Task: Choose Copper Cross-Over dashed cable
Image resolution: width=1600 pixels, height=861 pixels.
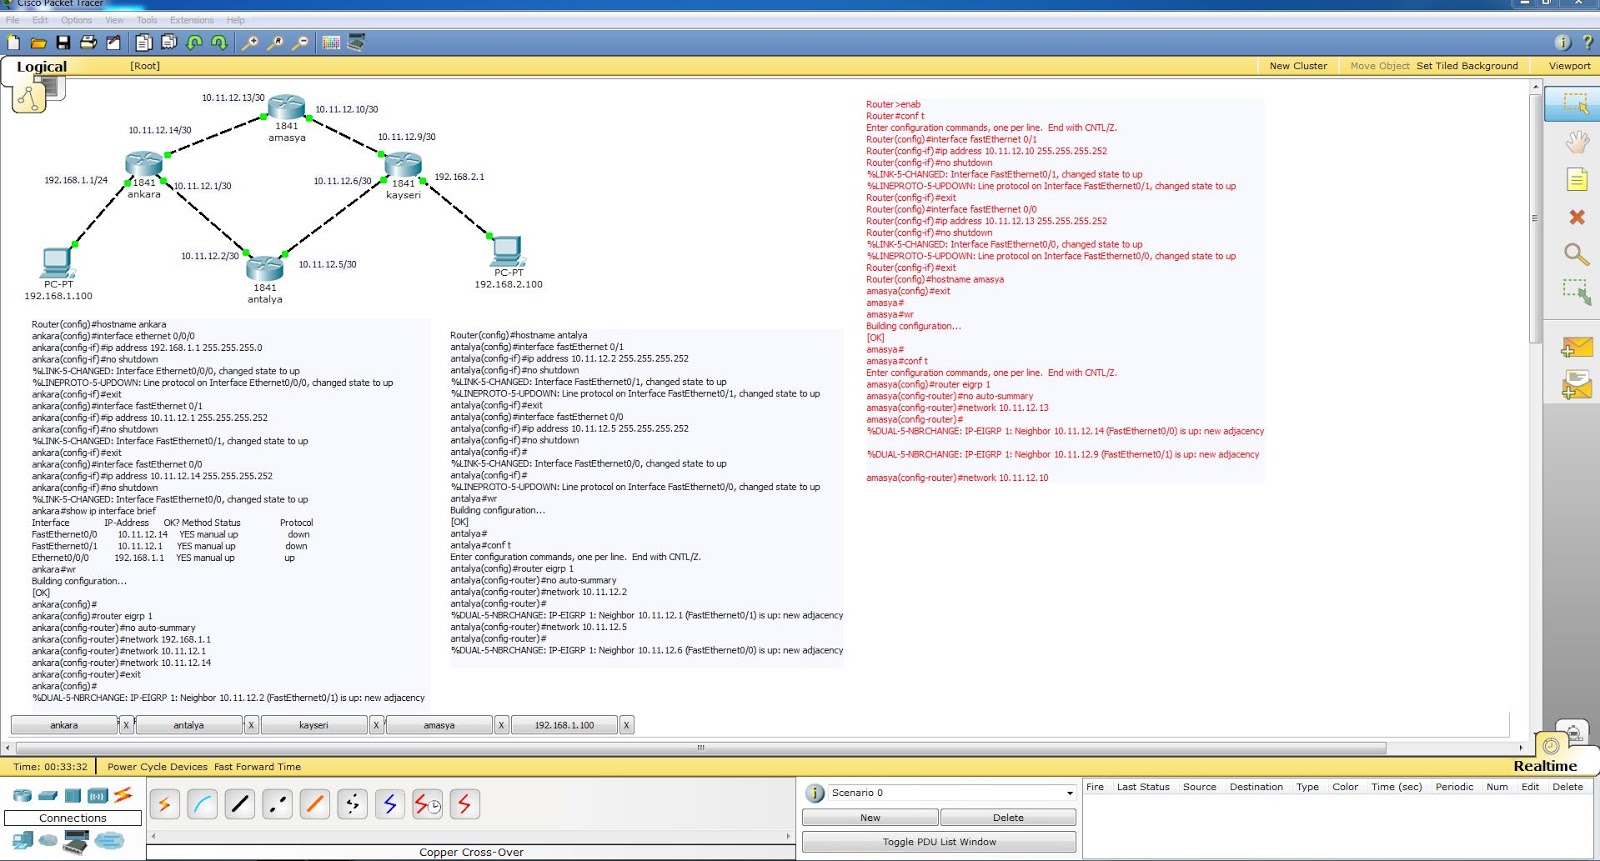Action: [277, 804]
